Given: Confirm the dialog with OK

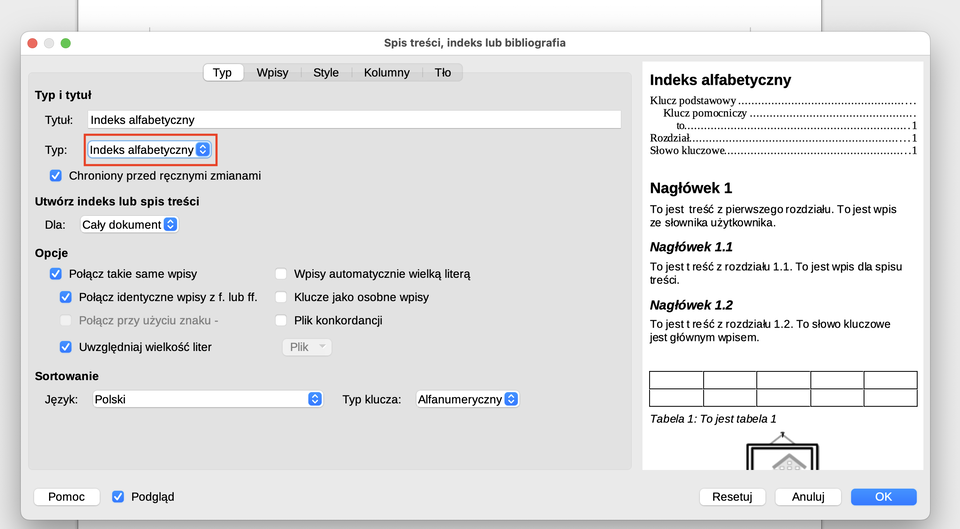Looking at the screenshot, I should point(883,497).
